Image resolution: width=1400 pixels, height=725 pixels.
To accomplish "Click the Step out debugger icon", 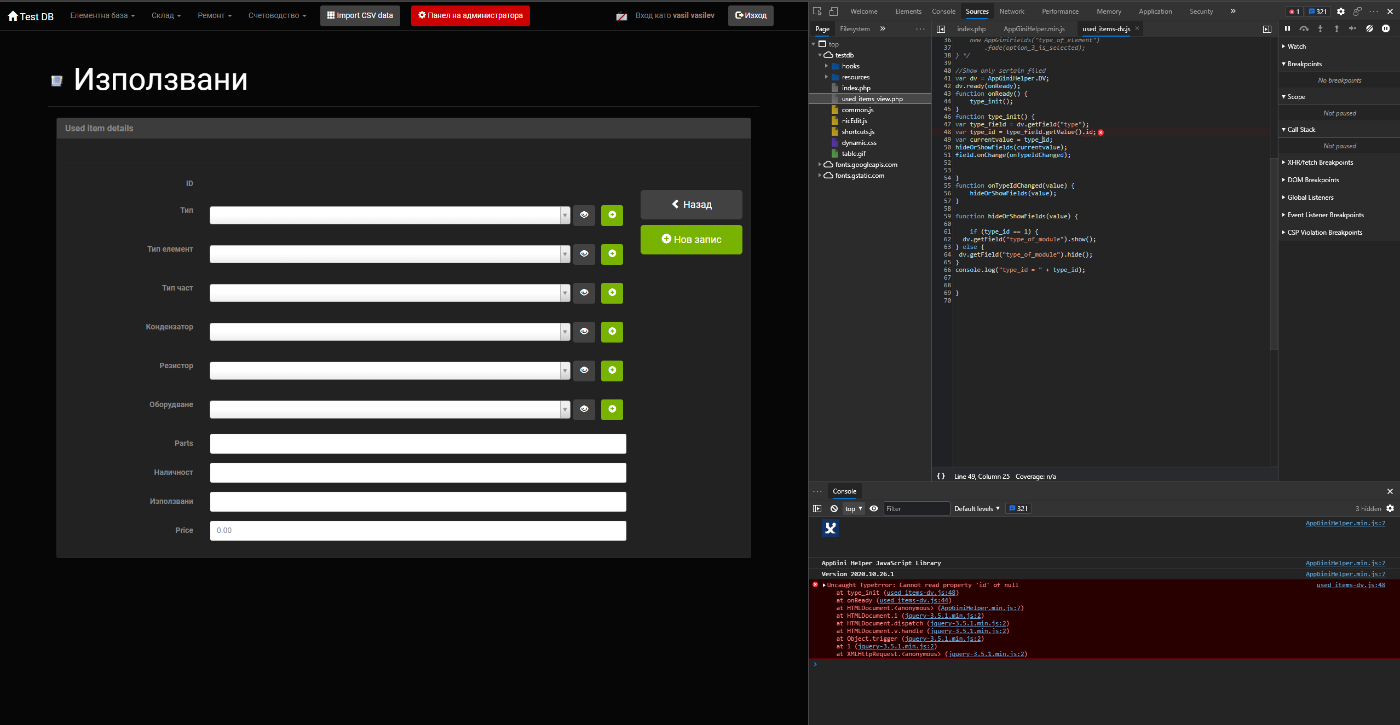I will 1337,28.
